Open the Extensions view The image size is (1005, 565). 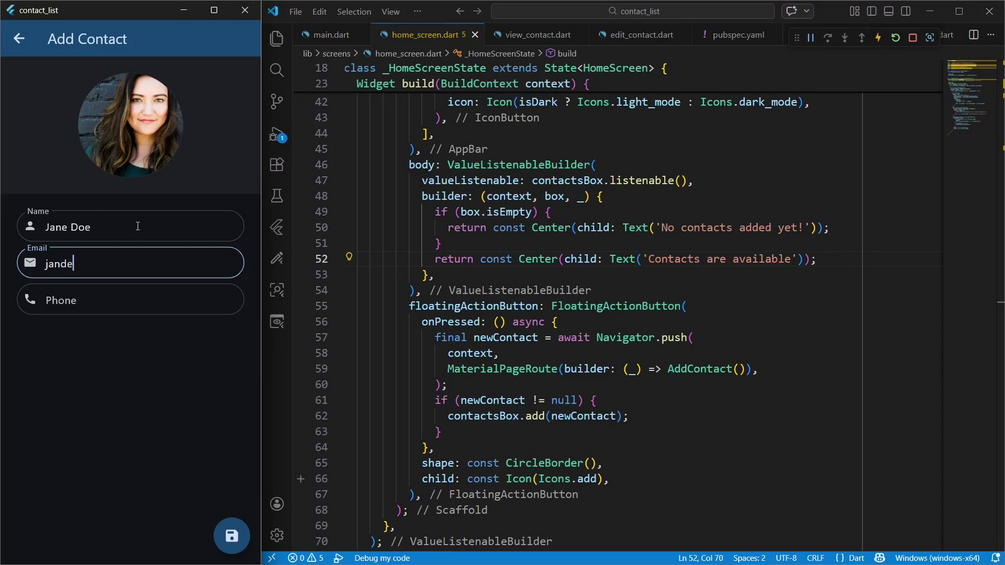click(277, 165)
